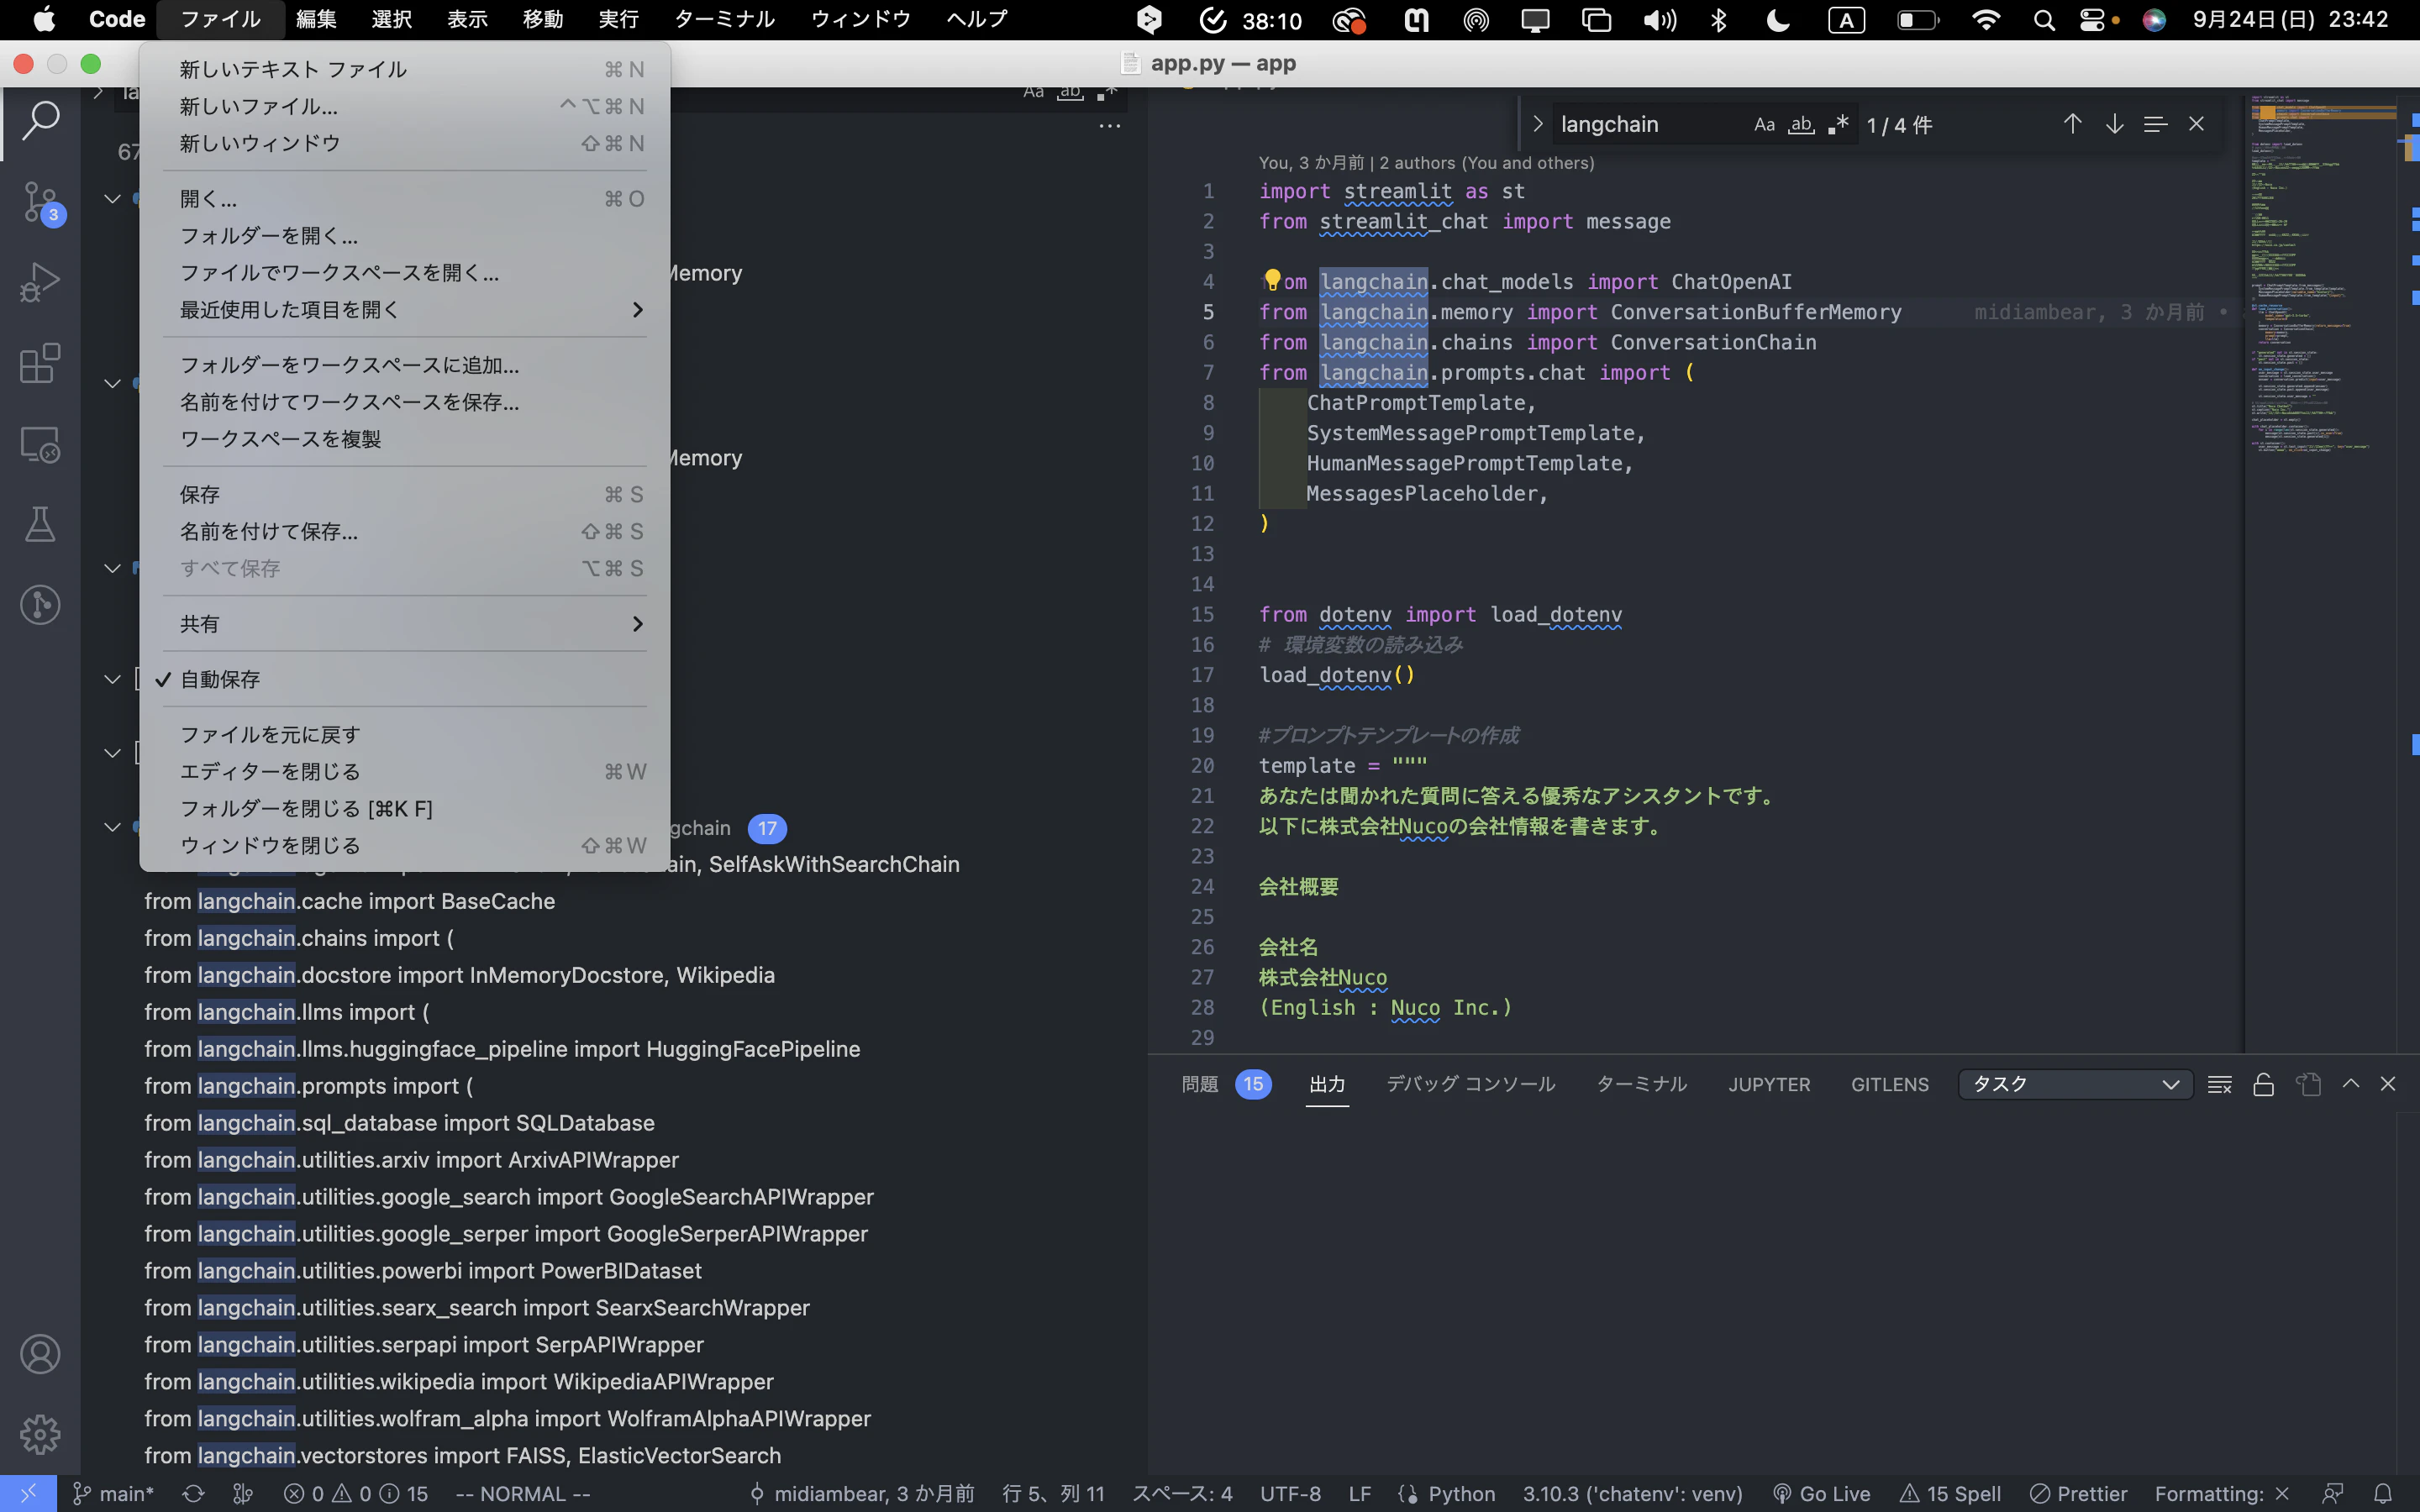Open the 編集 menu in menu bar
Viewport: 2420px width, 1512px height.
[x=316, y=19]
